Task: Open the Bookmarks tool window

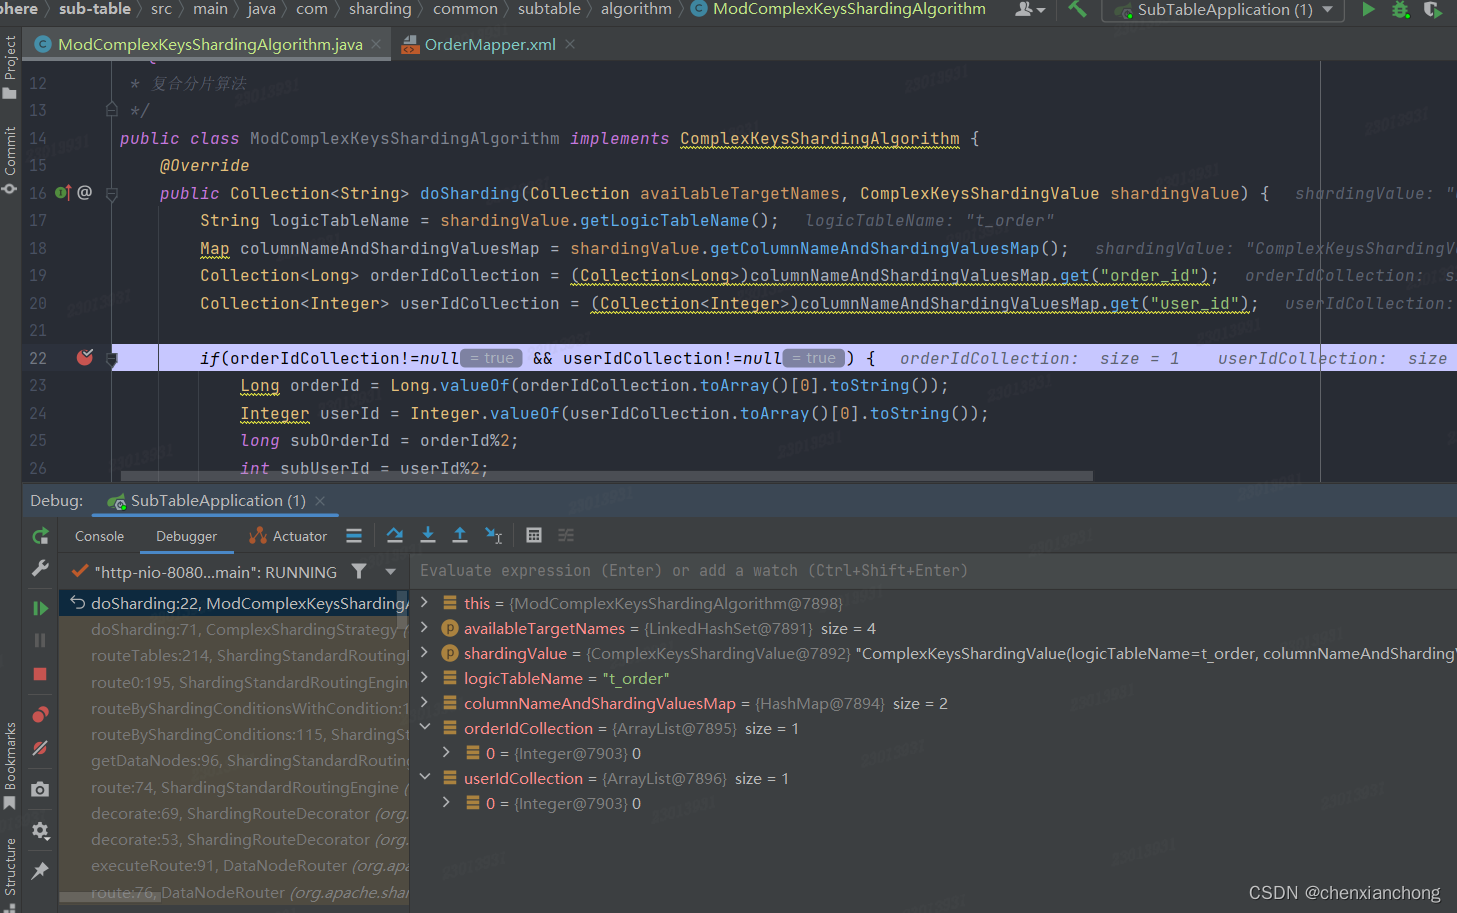Action: pos(10,766)
